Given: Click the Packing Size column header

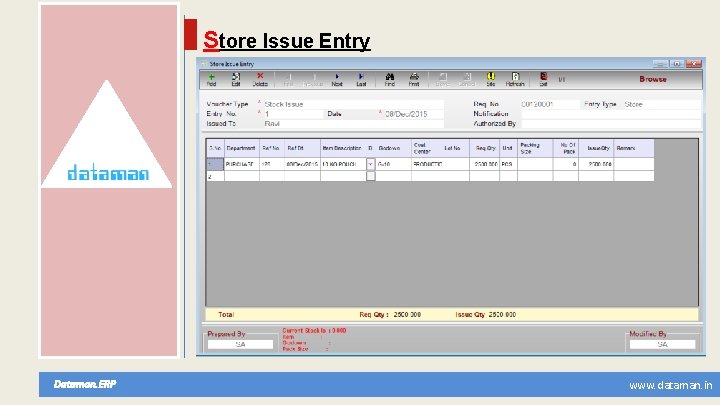Looking at the screenshot, I should coord(535,148).
